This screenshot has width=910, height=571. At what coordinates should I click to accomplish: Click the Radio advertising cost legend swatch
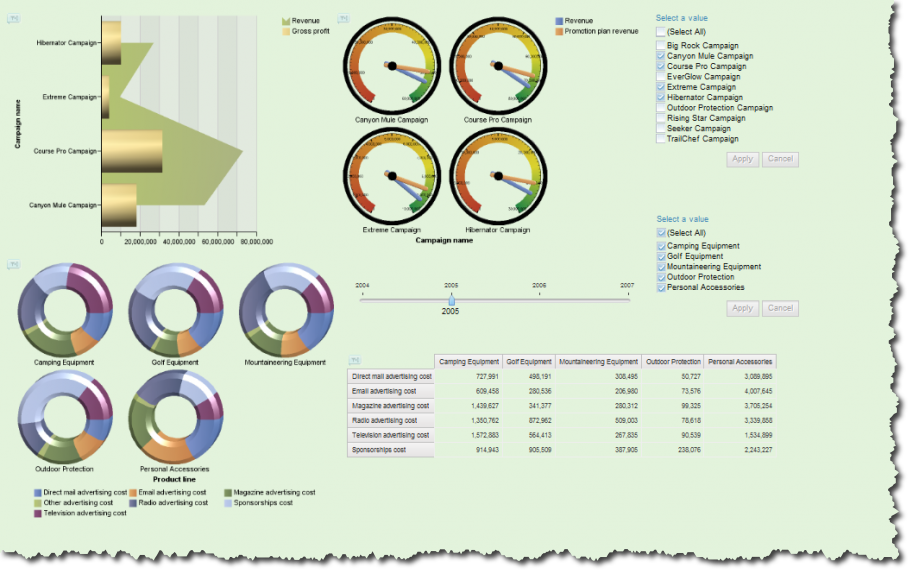(x=133, y=503)
